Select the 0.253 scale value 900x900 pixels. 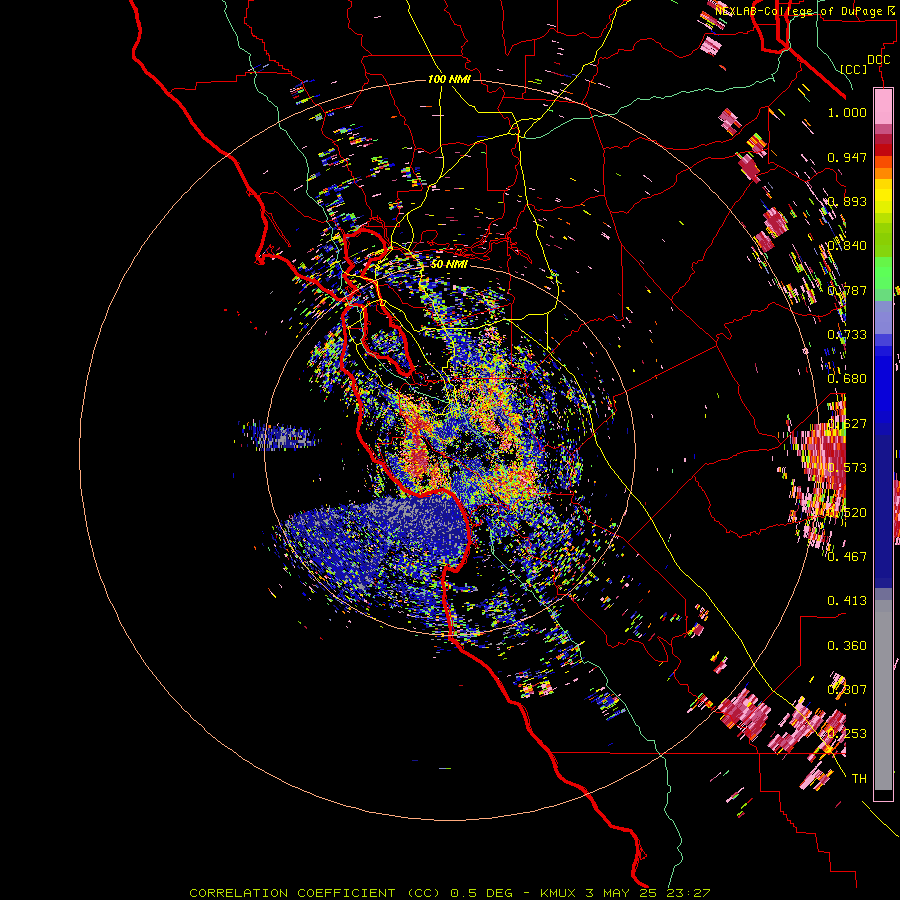(x=847, y=734)
